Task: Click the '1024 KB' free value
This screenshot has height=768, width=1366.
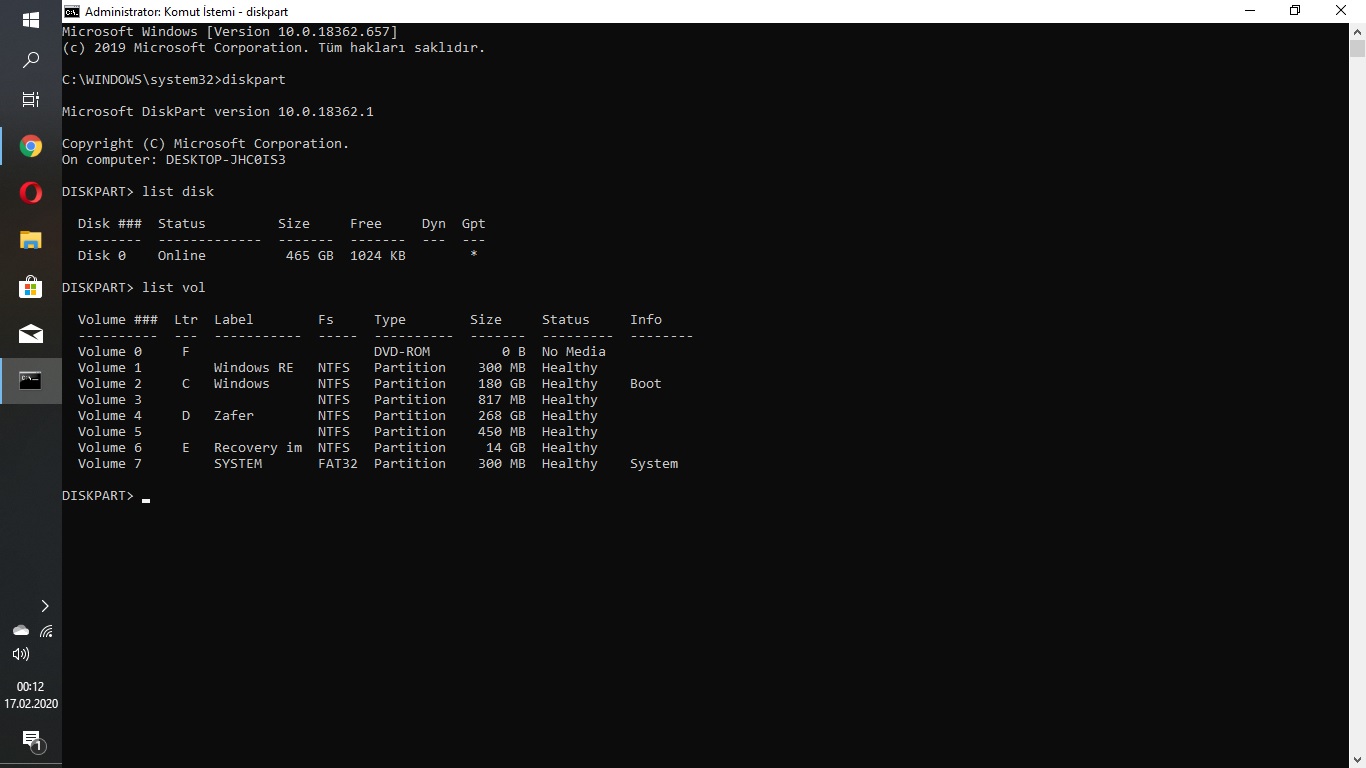Action: click(x=378, y=255)
